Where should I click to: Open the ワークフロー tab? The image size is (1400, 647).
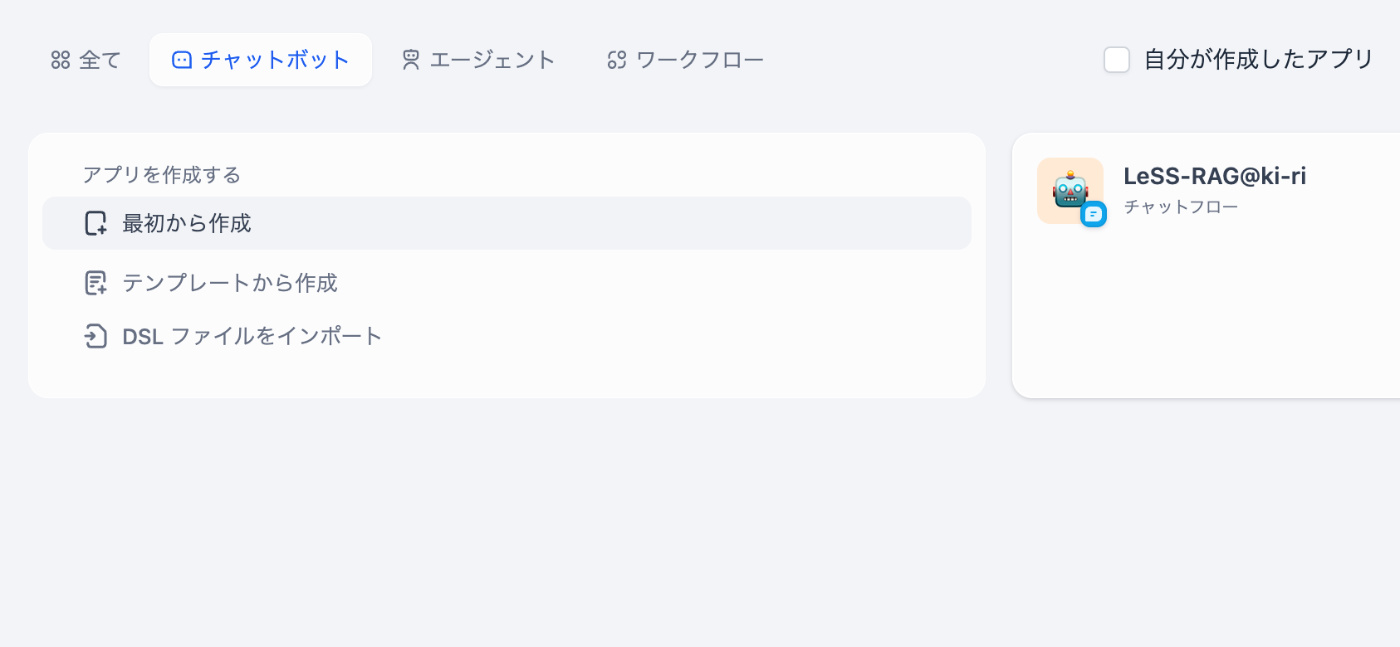[685, 60]
